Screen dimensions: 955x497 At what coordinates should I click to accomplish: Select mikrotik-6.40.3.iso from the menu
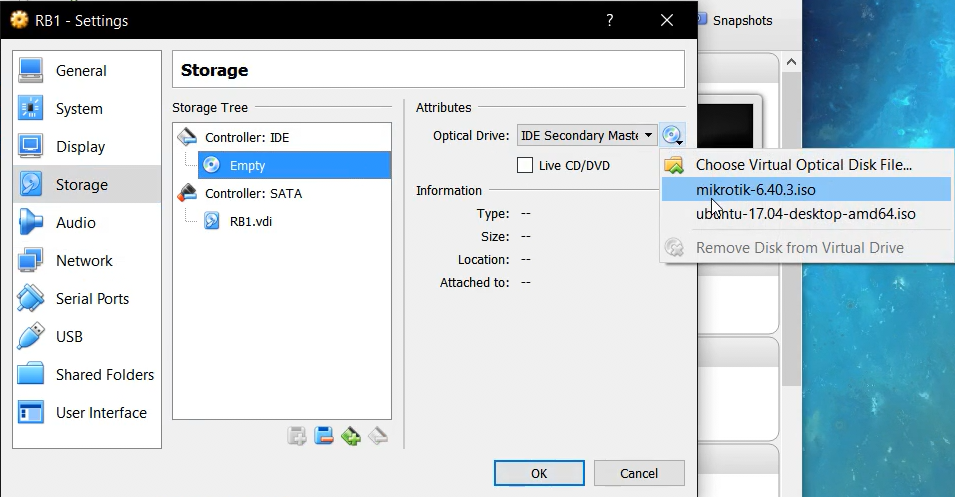[807, 189]
